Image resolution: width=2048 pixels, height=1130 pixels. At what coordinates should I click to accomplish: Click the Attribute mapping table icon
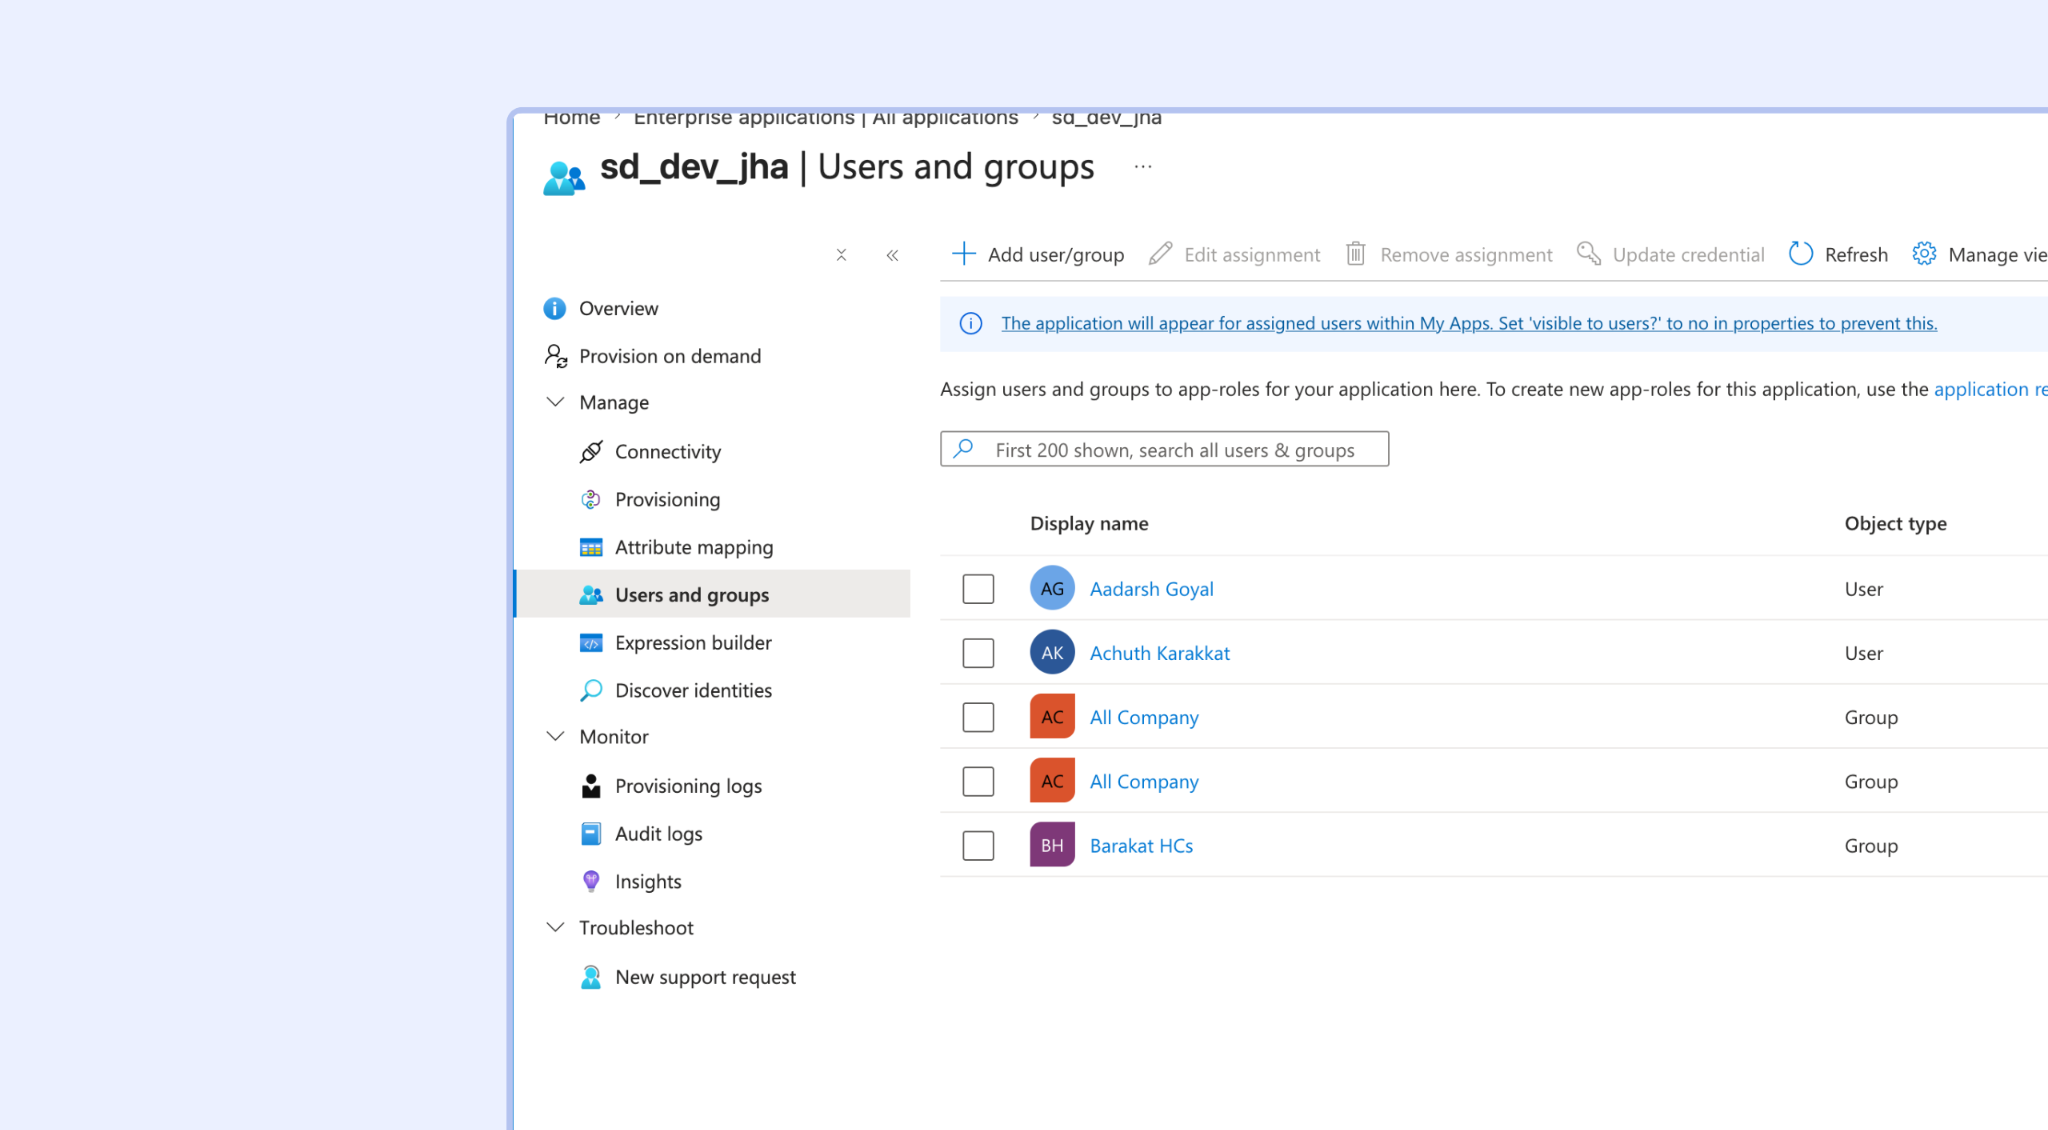(x=591, y=547)
